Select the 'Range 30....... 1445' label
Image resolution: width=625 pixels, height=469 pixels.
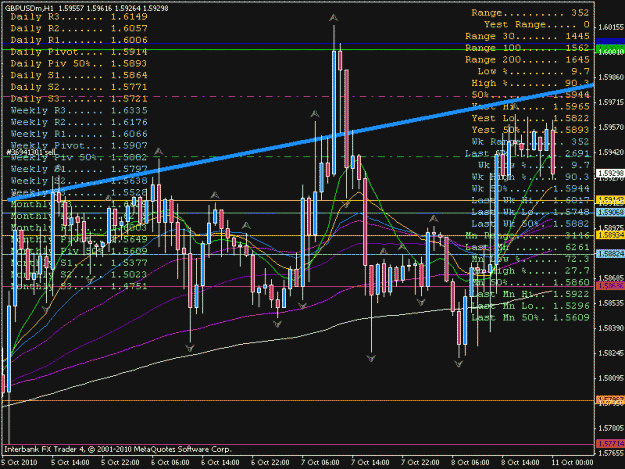point(527,36)
